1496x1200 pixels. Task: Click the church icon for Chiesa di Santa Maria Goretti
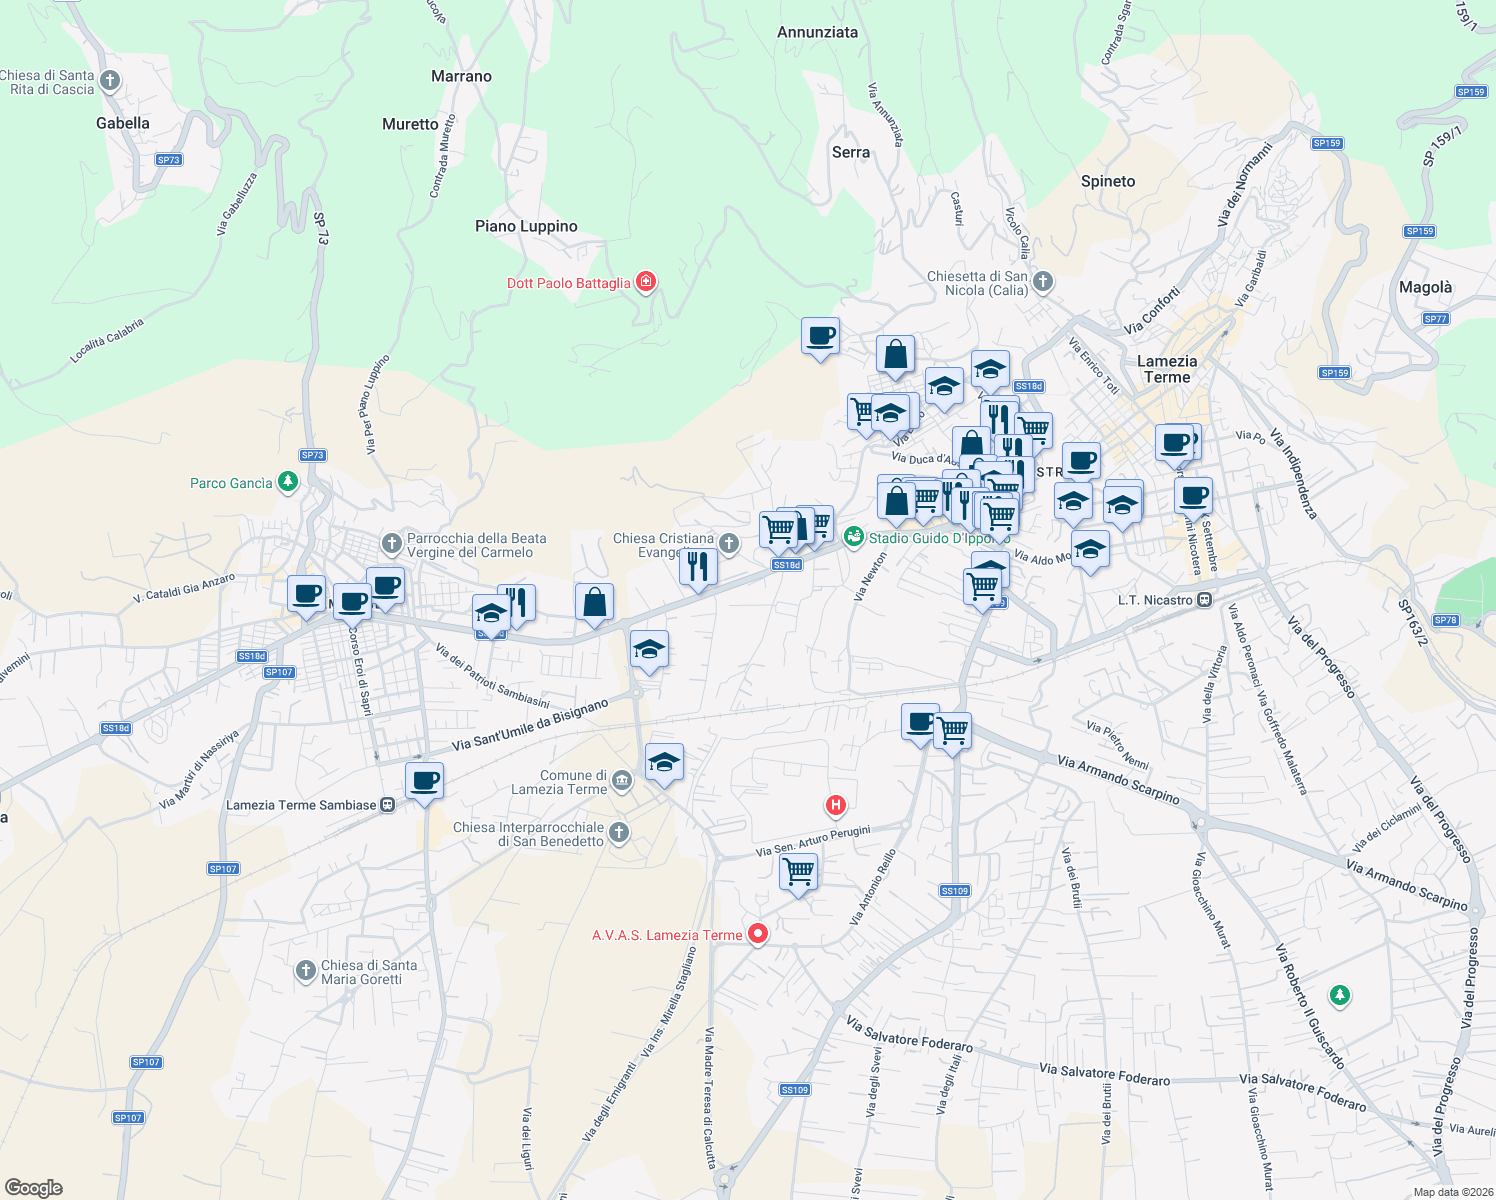pyautogui.click(x=306, y=967)
